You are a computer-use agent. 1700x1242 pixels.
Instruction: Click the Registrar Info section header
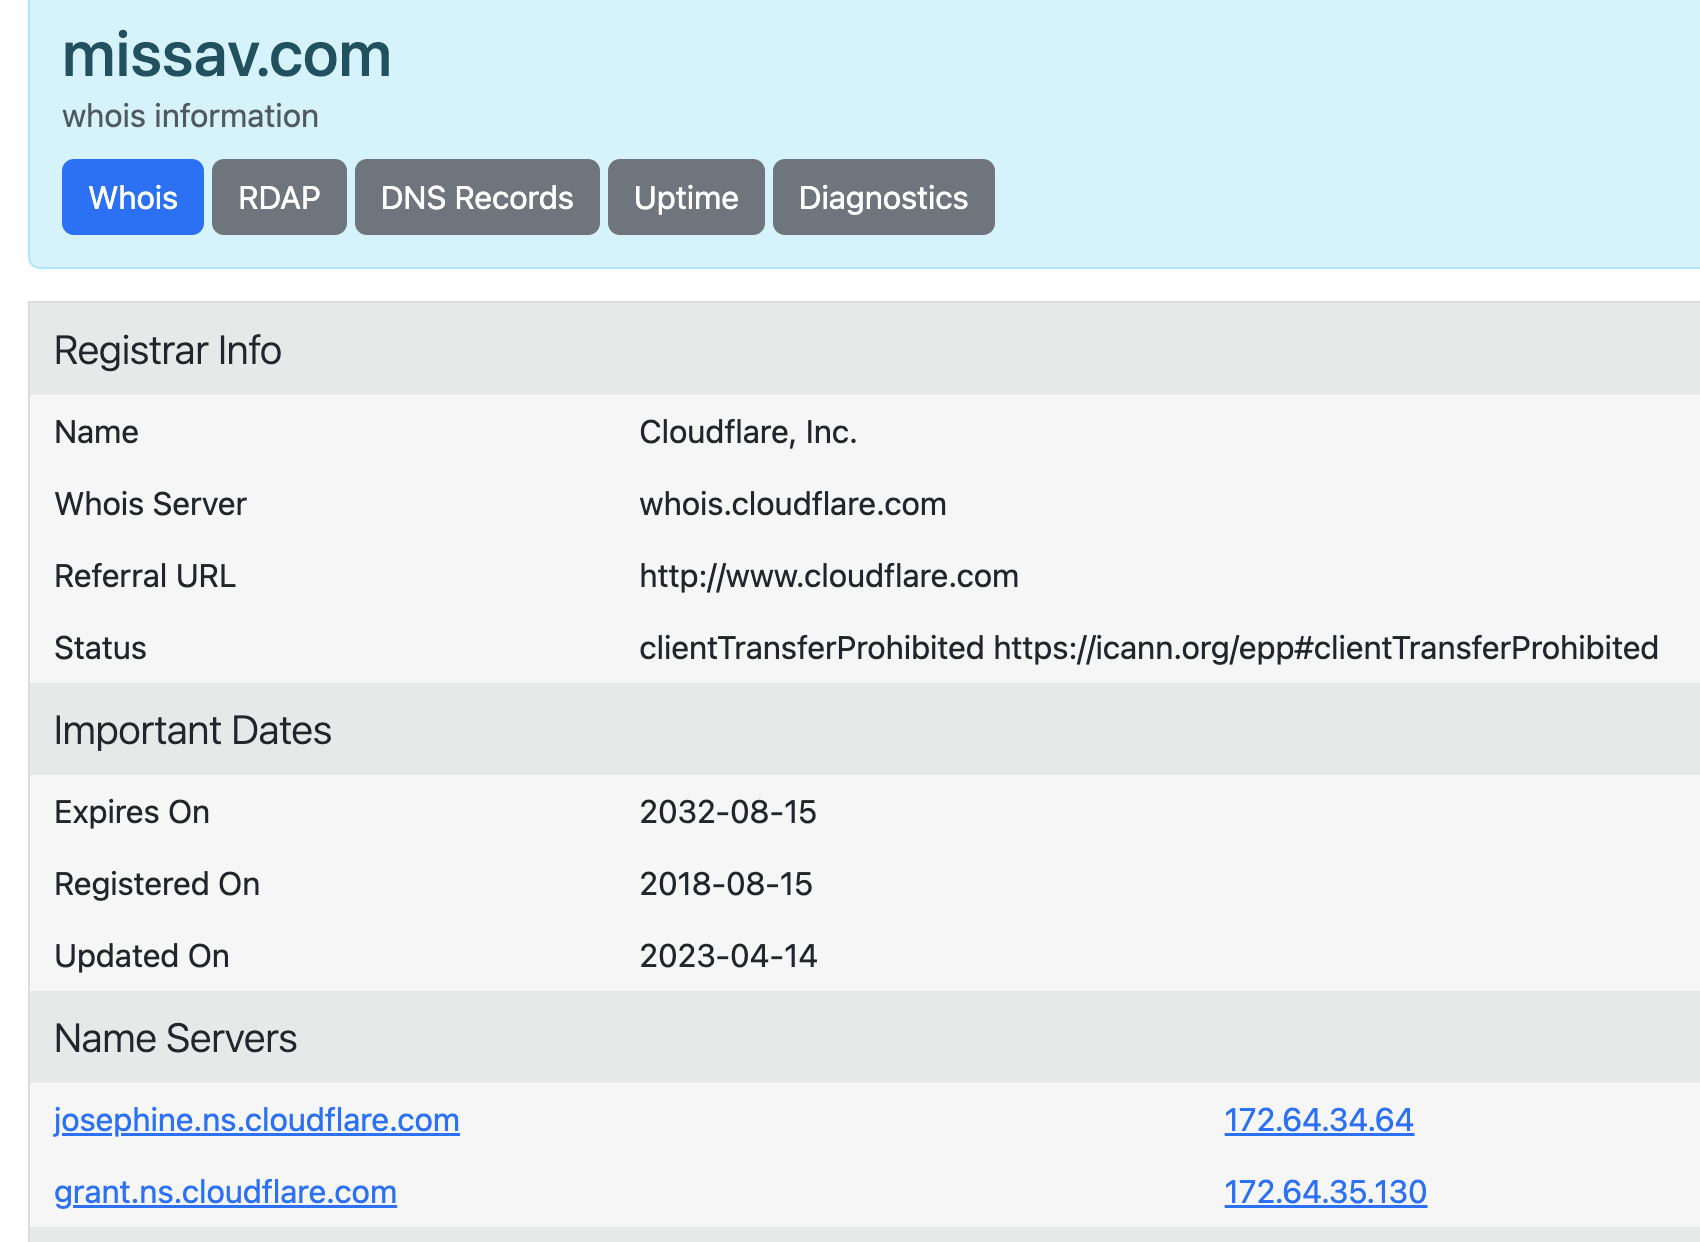(168, 351)
